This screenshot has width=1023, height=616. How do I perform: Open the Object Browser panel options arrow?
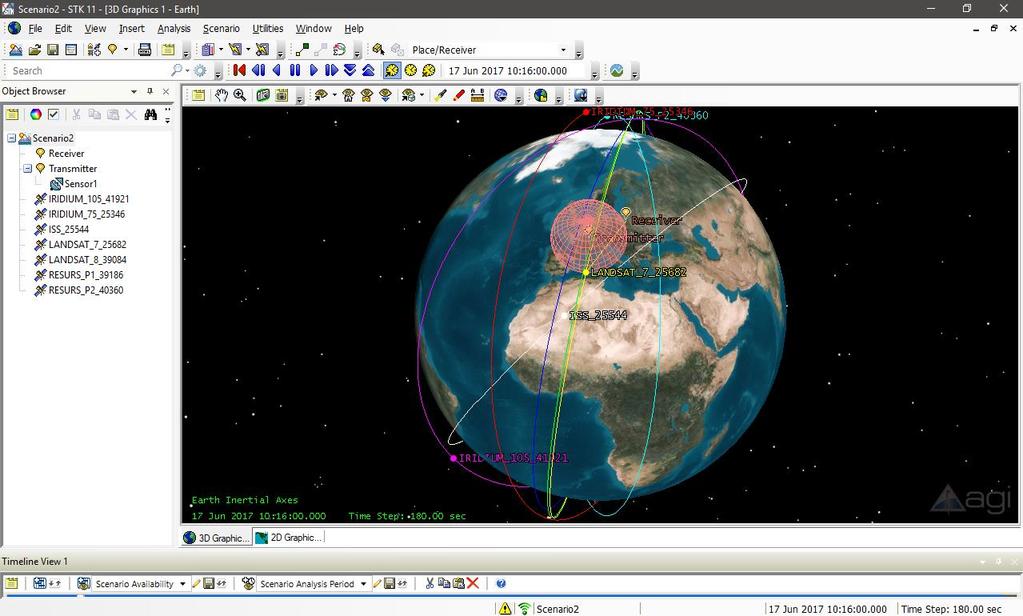(x=134, y=91)
